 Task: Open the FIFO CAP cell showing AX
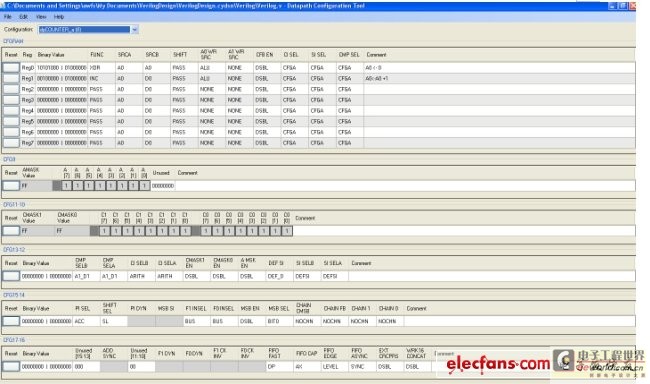307,367
